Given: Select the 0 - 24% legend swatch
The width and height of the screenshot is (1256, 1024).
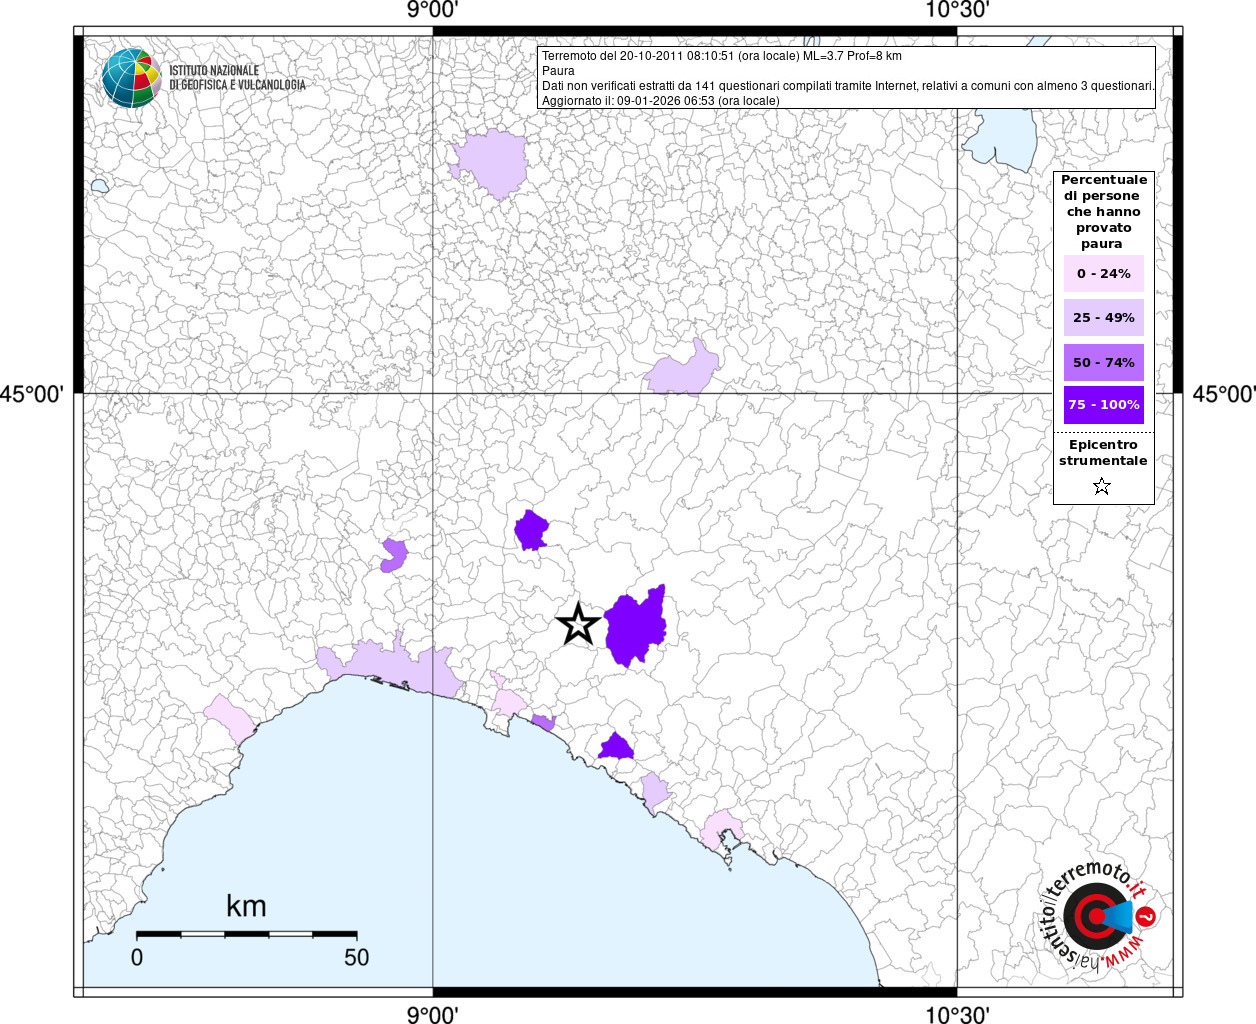Looking at the screenshot, I should pos(1103,273).
